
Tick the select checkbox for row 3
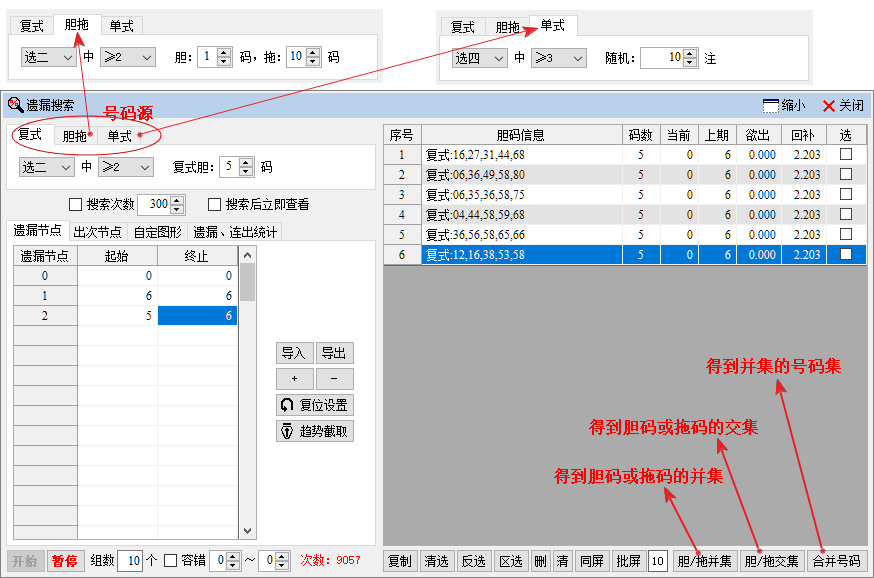click(x=846, y=195)
